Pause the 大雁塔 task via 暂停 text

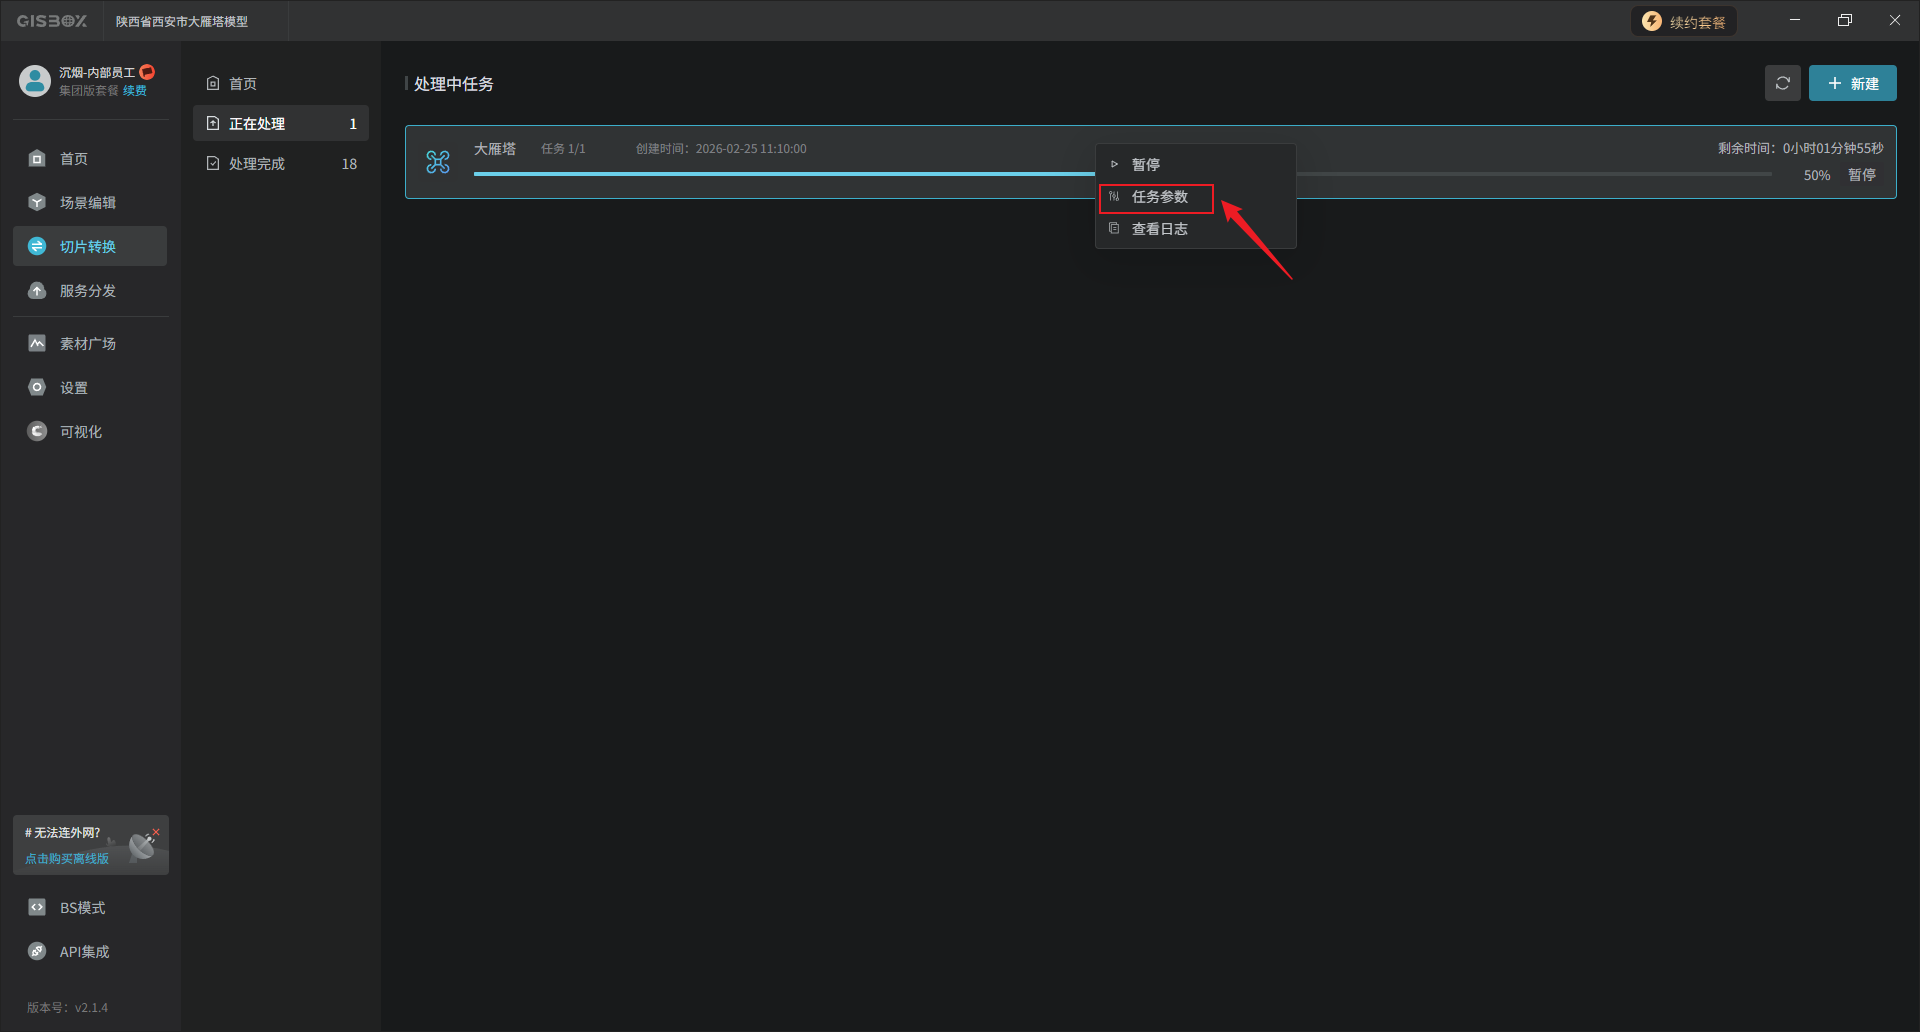click(x=1861, y=175)
